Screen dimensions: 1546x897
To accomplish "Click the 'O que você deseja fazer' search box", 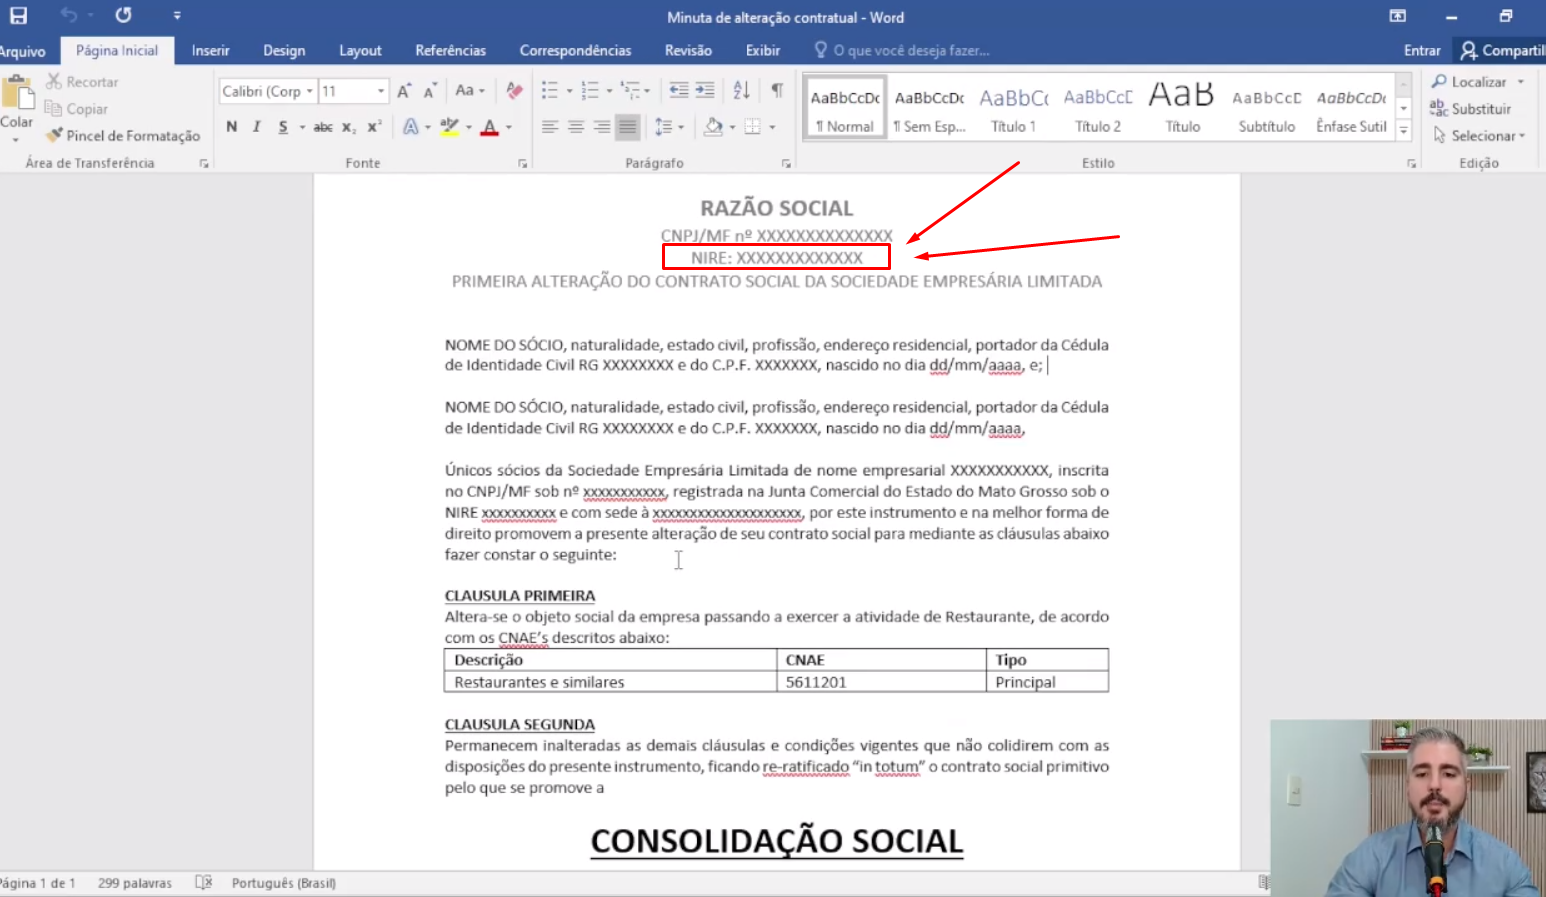I will coord(902,50).
